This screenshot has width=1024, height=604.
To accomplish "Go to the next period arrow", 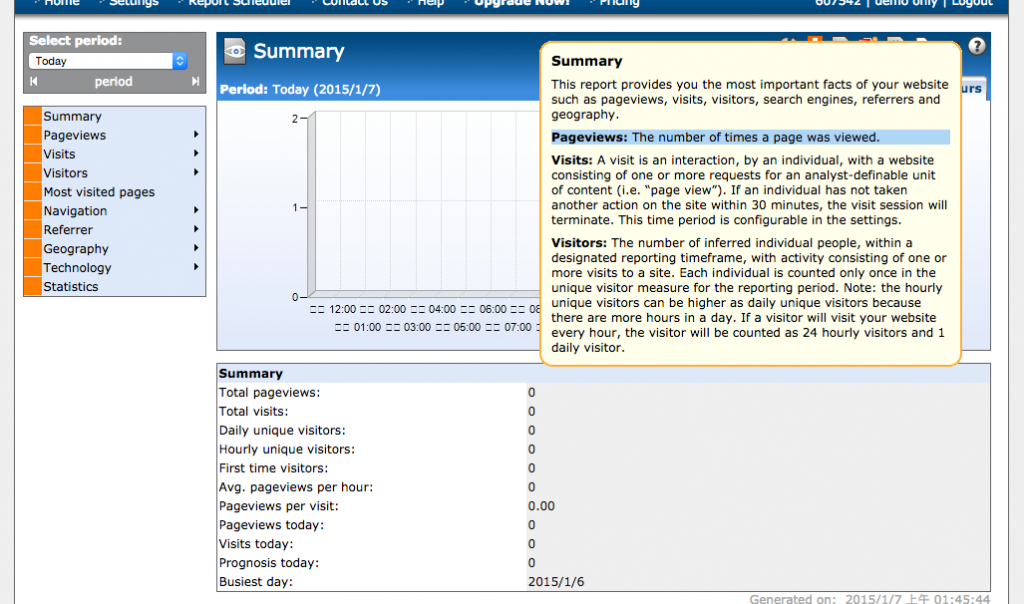I will pos(194,82).
